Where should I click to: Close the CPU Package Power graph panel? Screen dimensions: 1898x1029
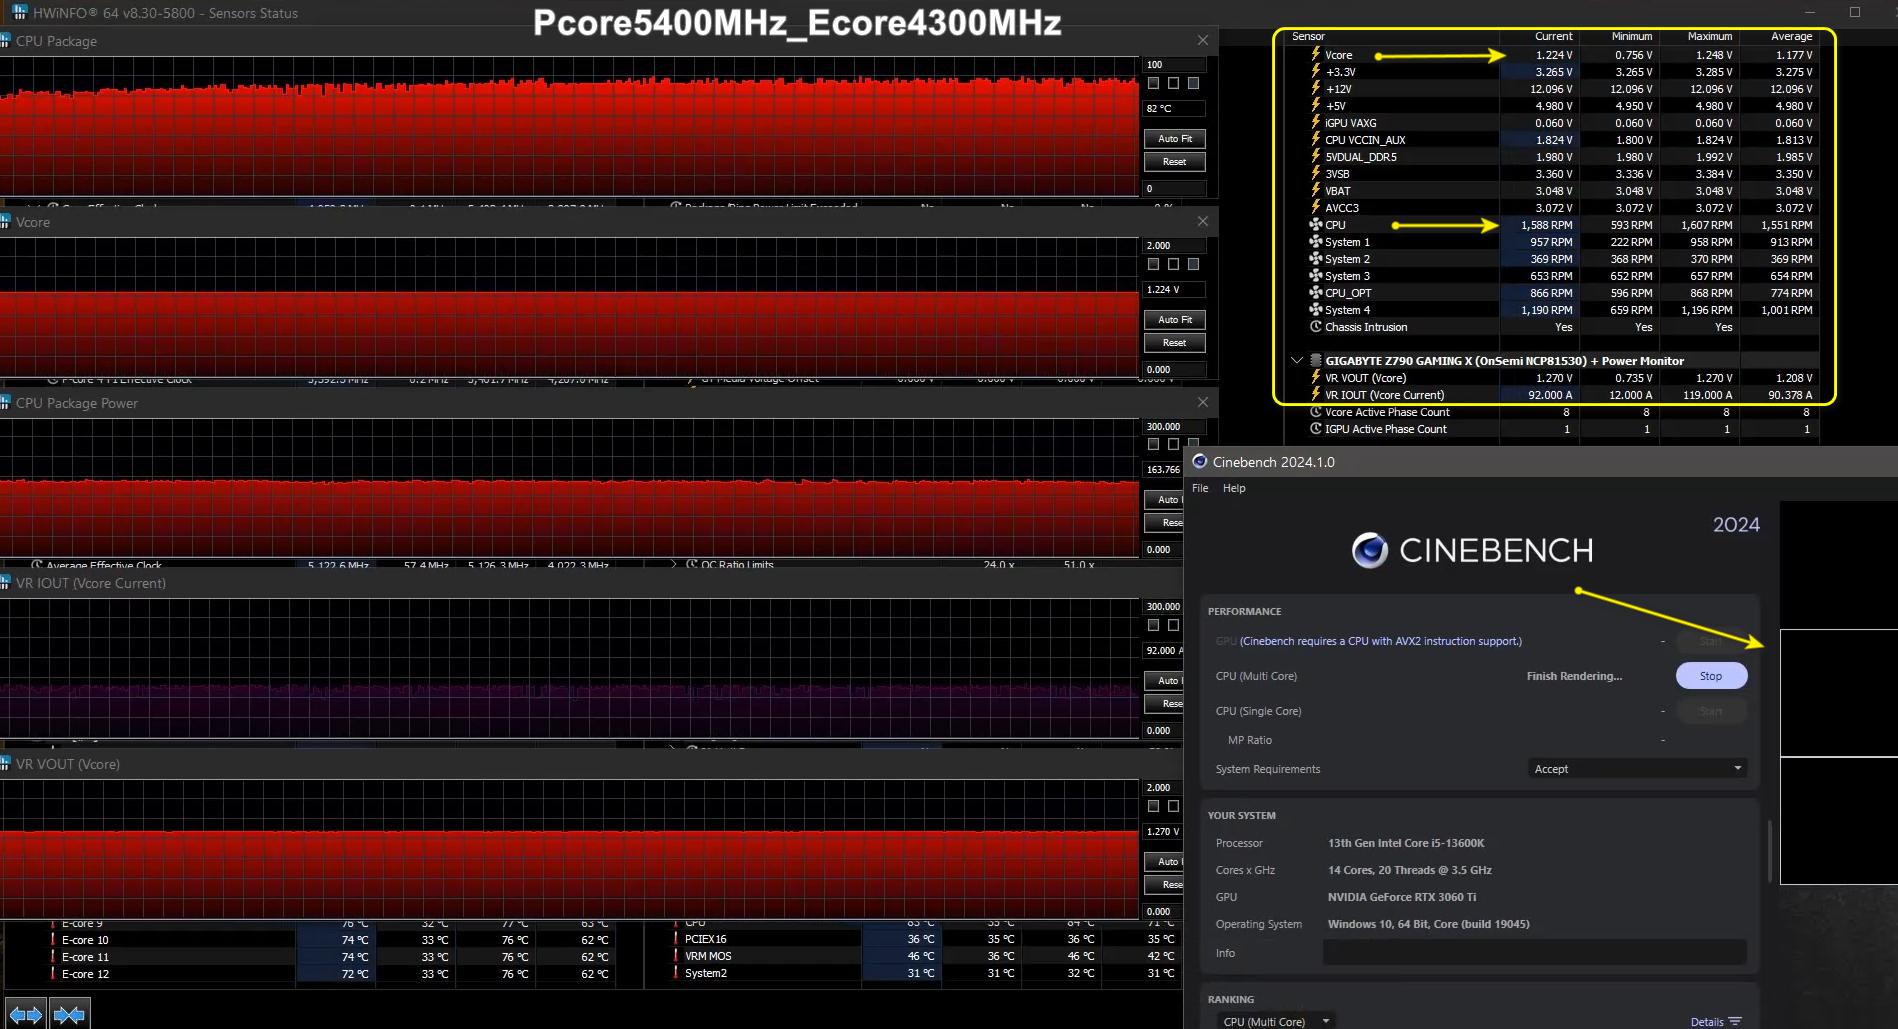1203,402
